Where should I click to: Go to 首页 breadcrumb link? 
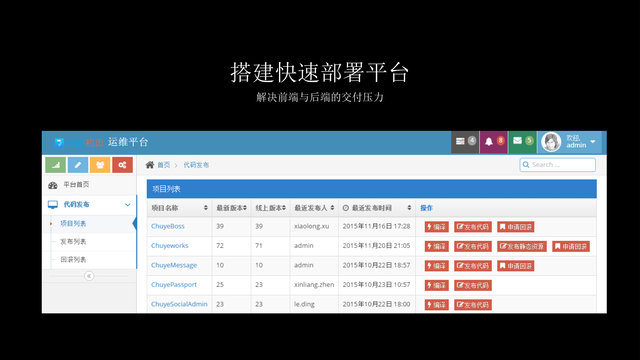tap(164, 165)
